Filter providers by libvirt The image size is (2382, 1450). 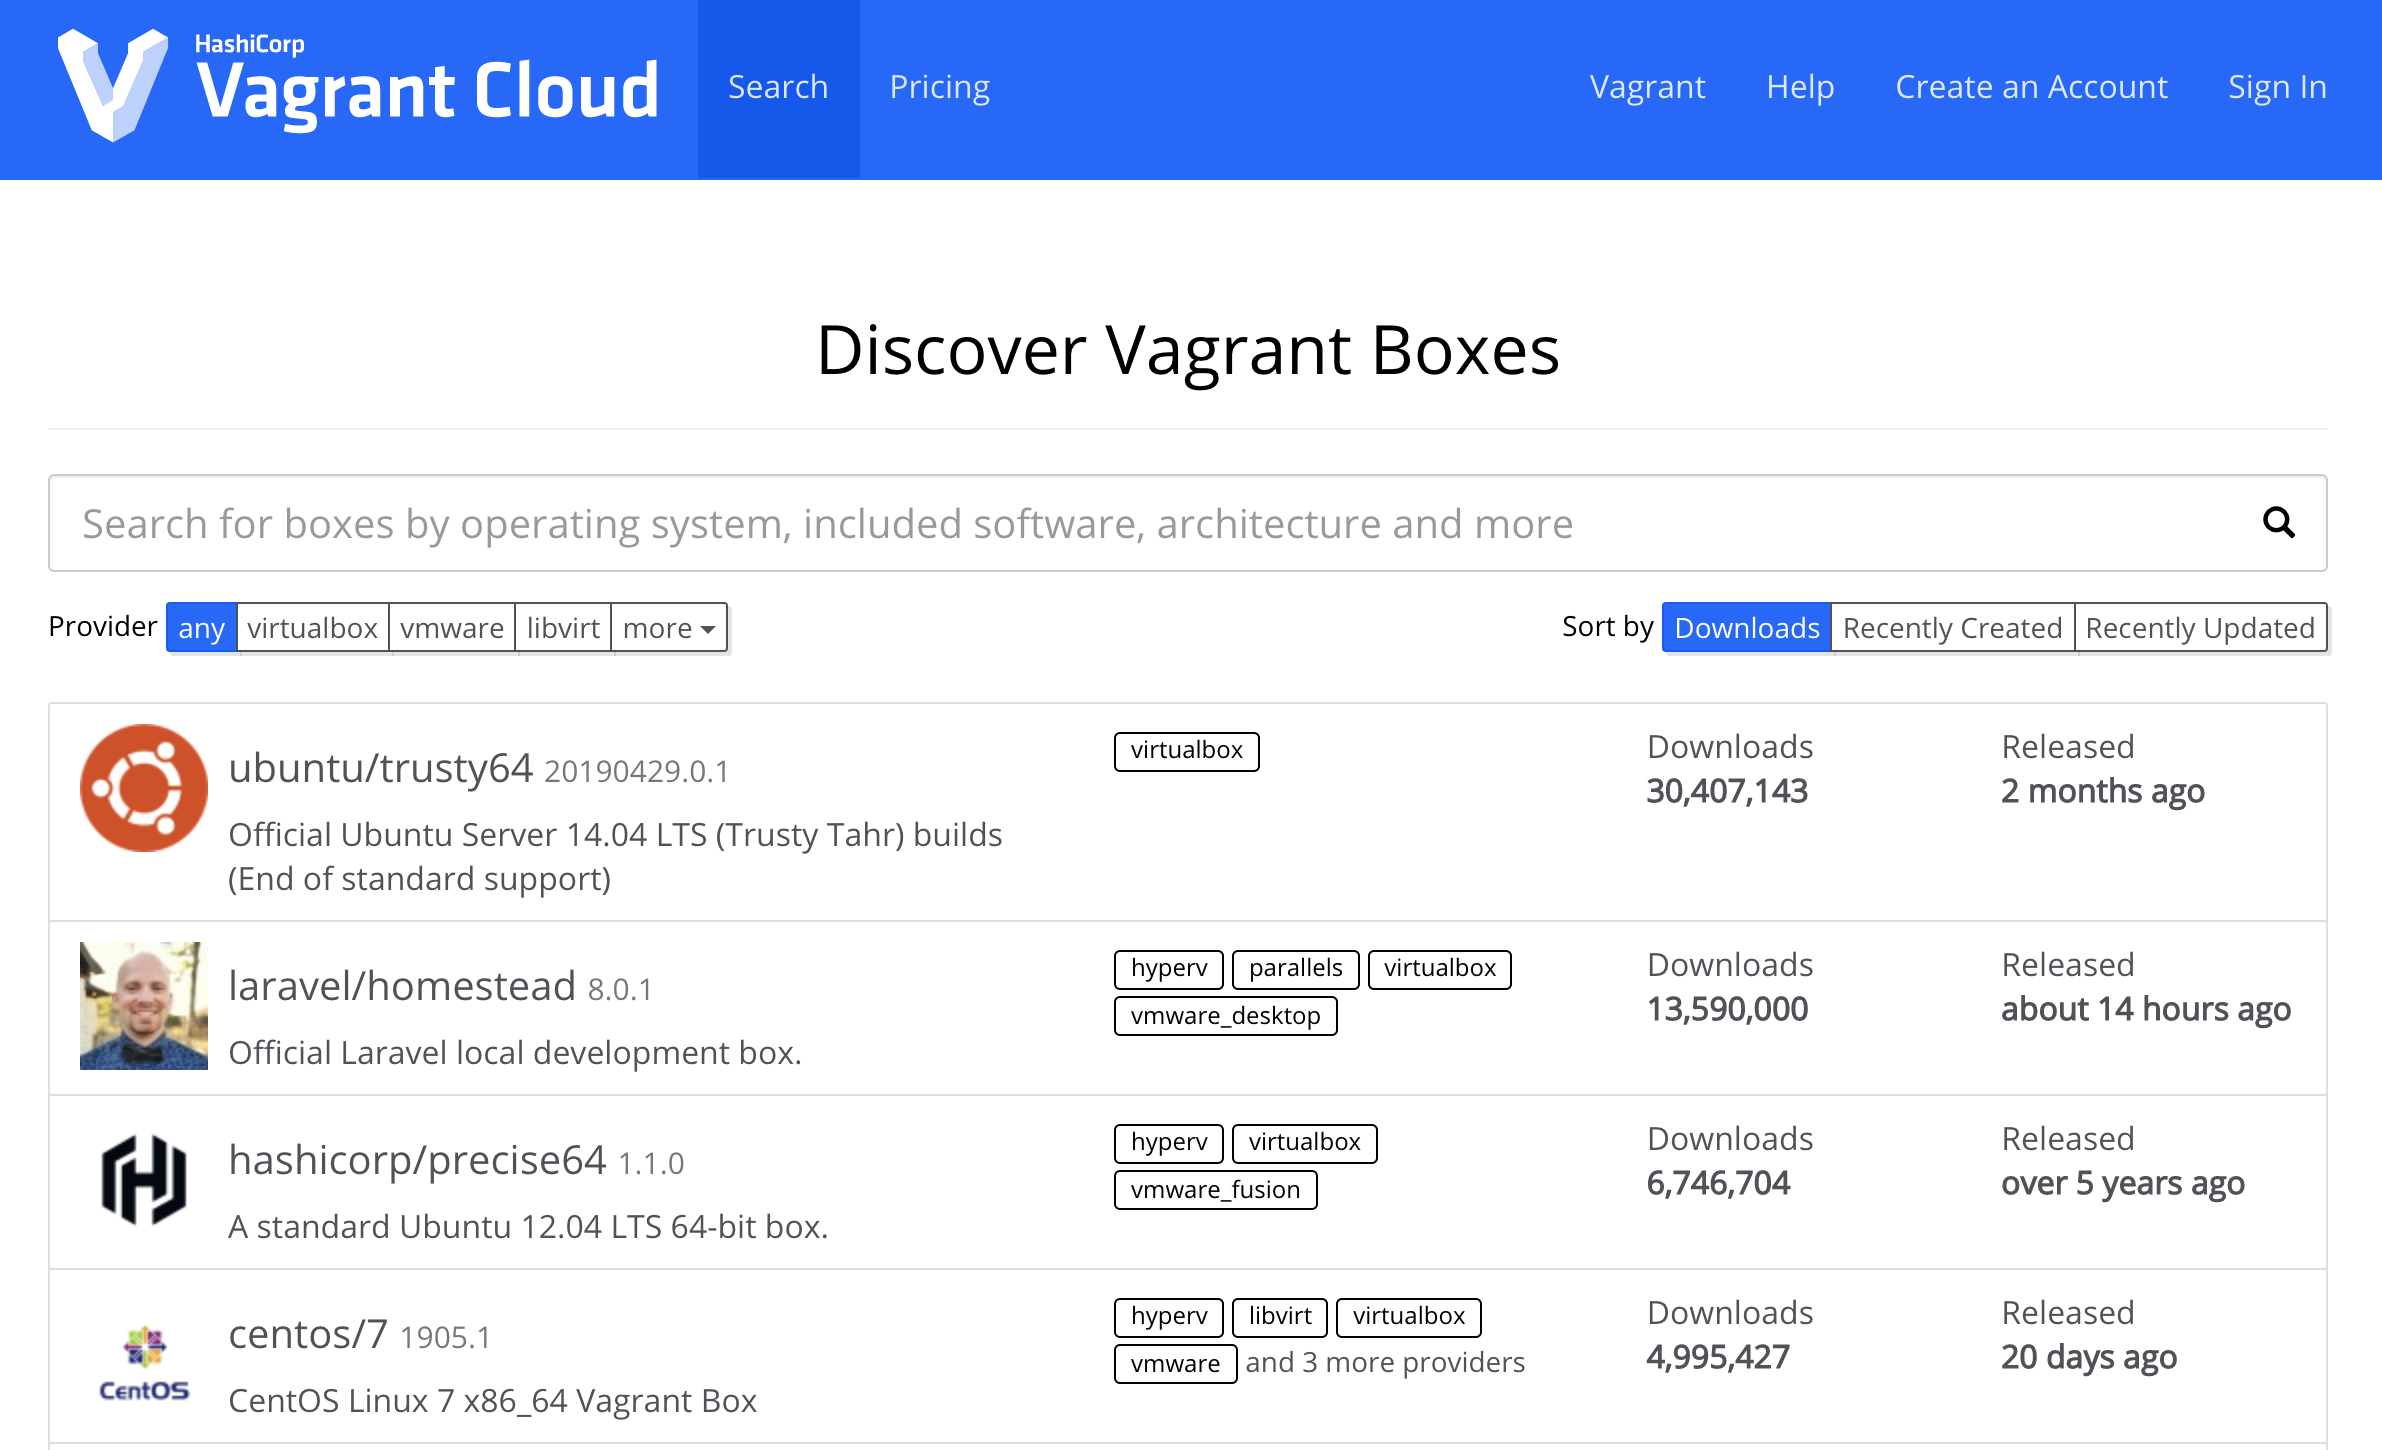coord(563,628)
